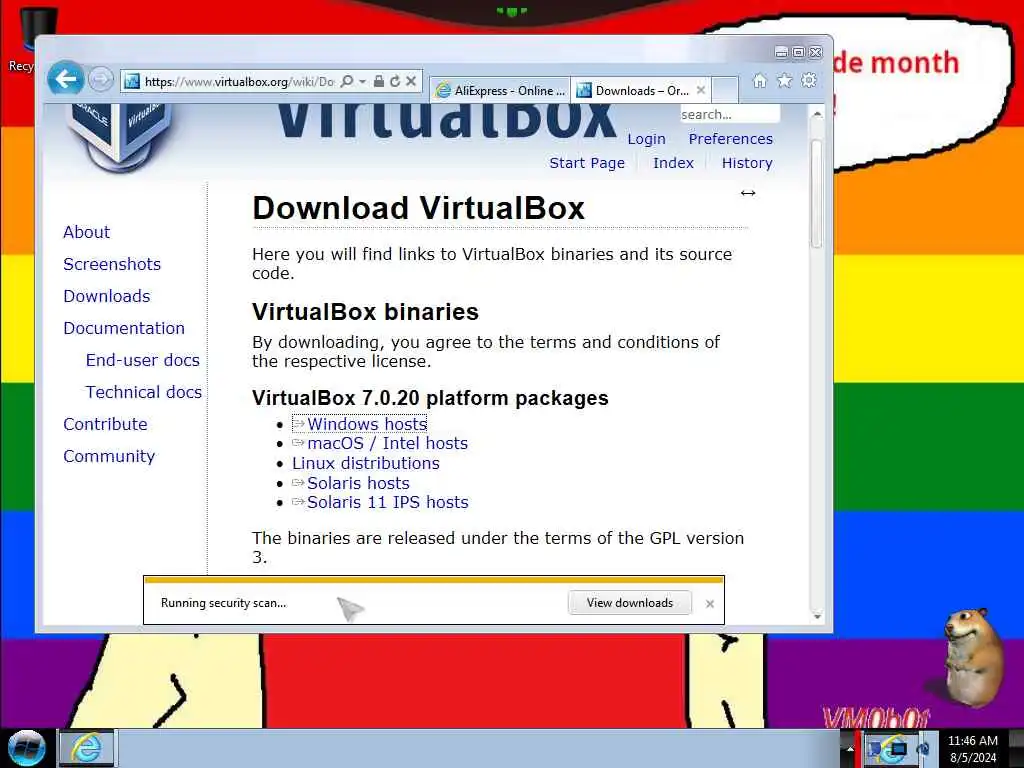Screen dimensions: 1024x768
Task: Open the Preferences link
Action: (730, 139)
